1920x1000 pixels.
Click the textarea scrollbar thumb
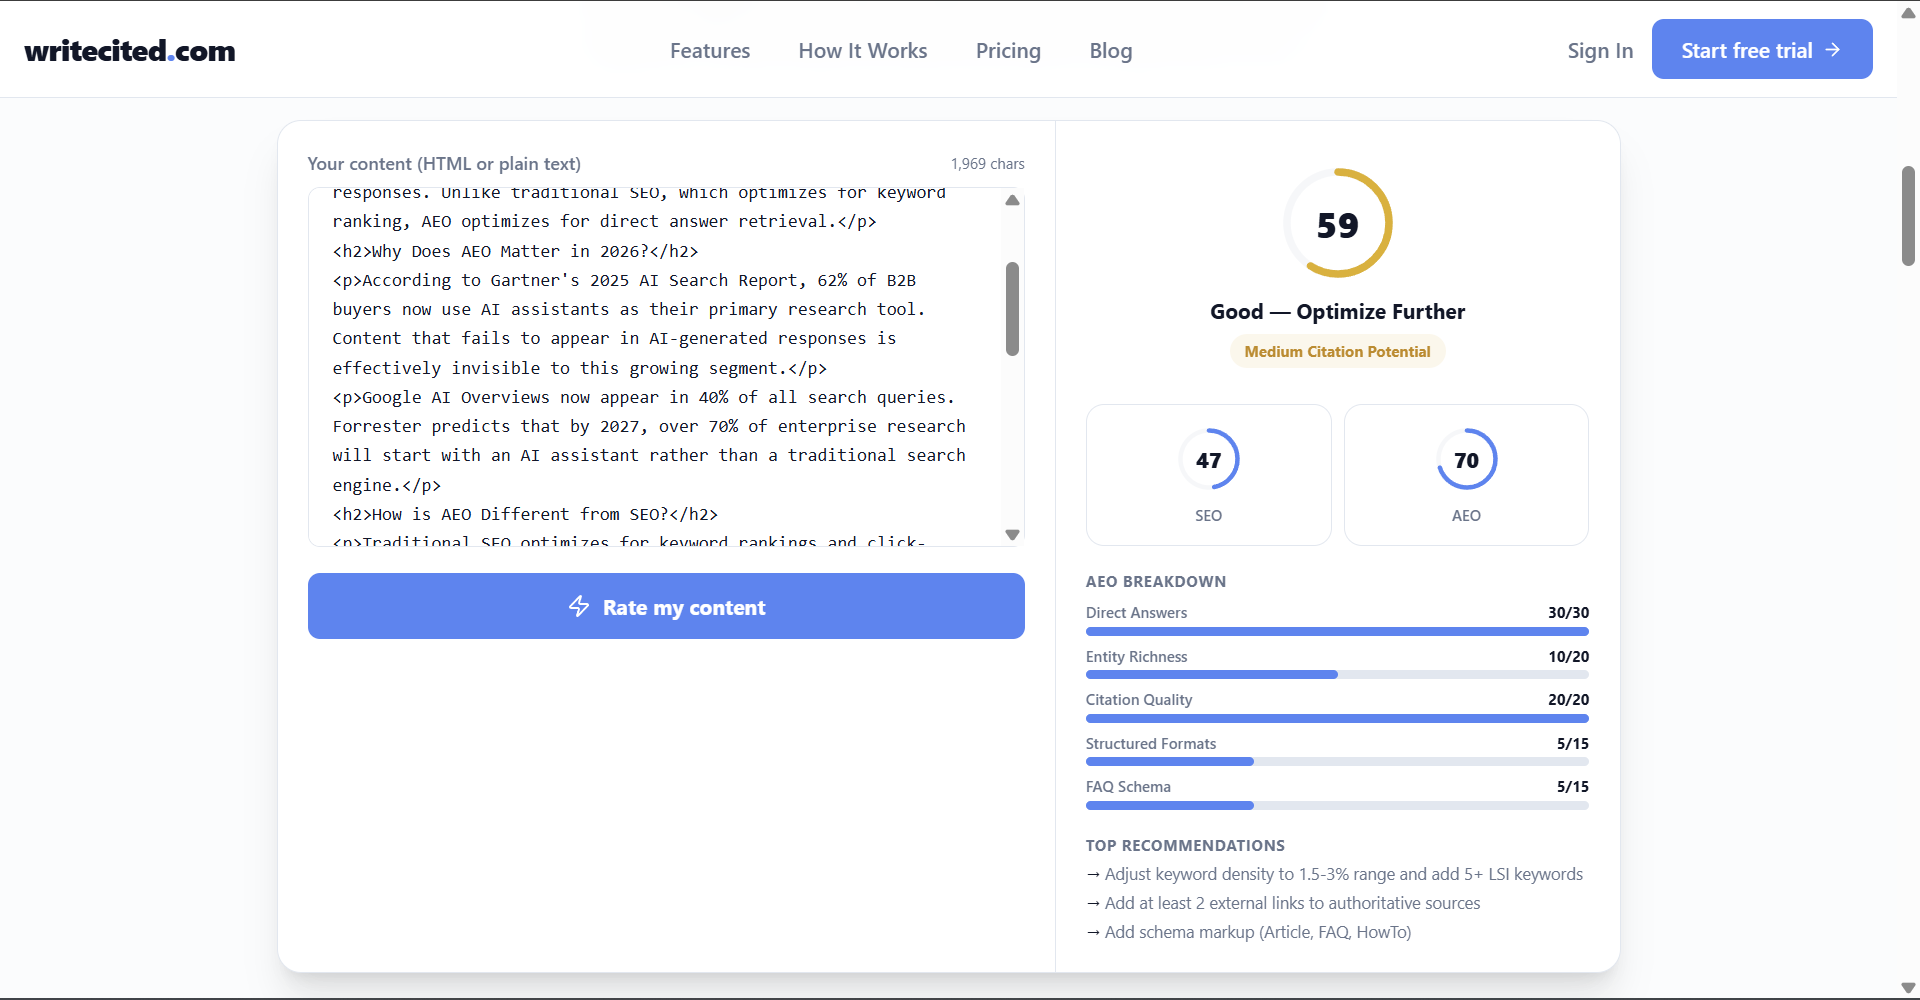[1012, 308]
